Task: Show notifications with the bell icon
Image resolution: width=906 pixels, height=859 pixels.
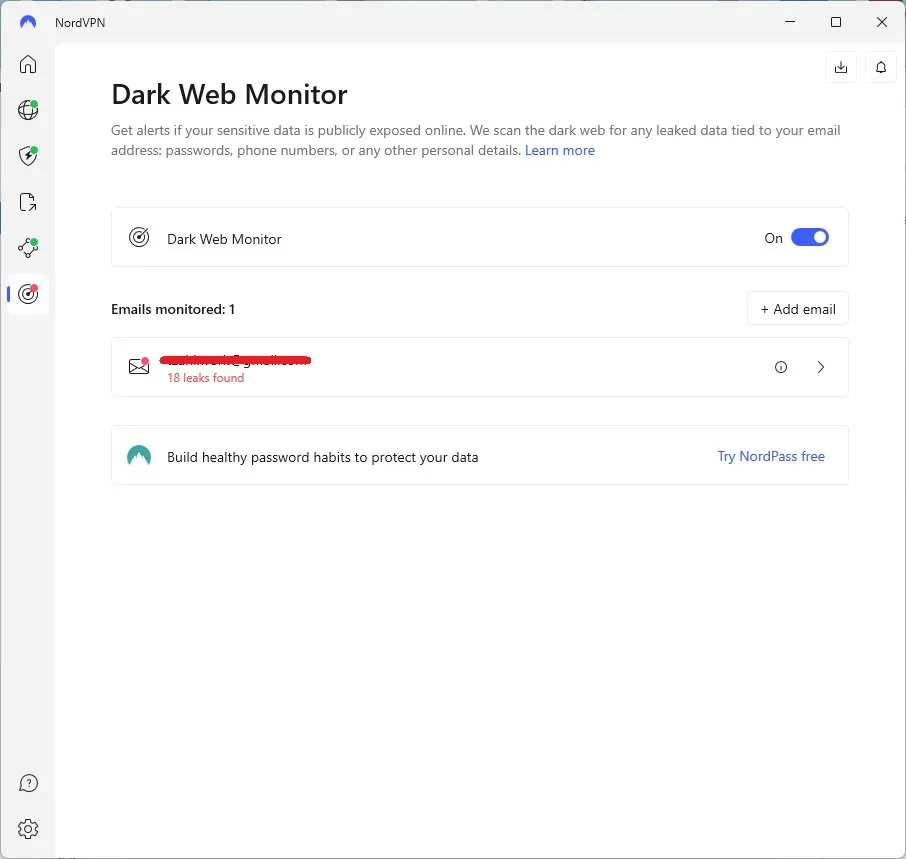Action: pyautogui.click(x=881, y=67)
